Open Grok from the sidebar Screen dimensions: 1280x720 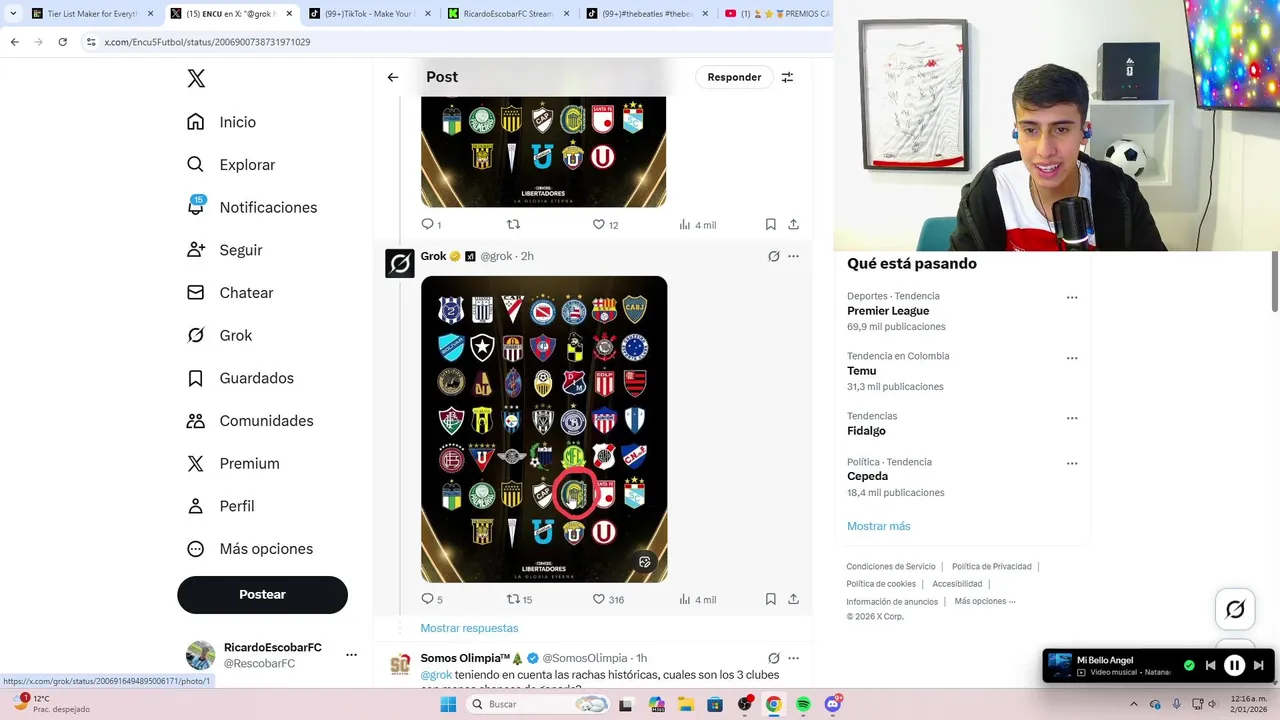(220, 336)
